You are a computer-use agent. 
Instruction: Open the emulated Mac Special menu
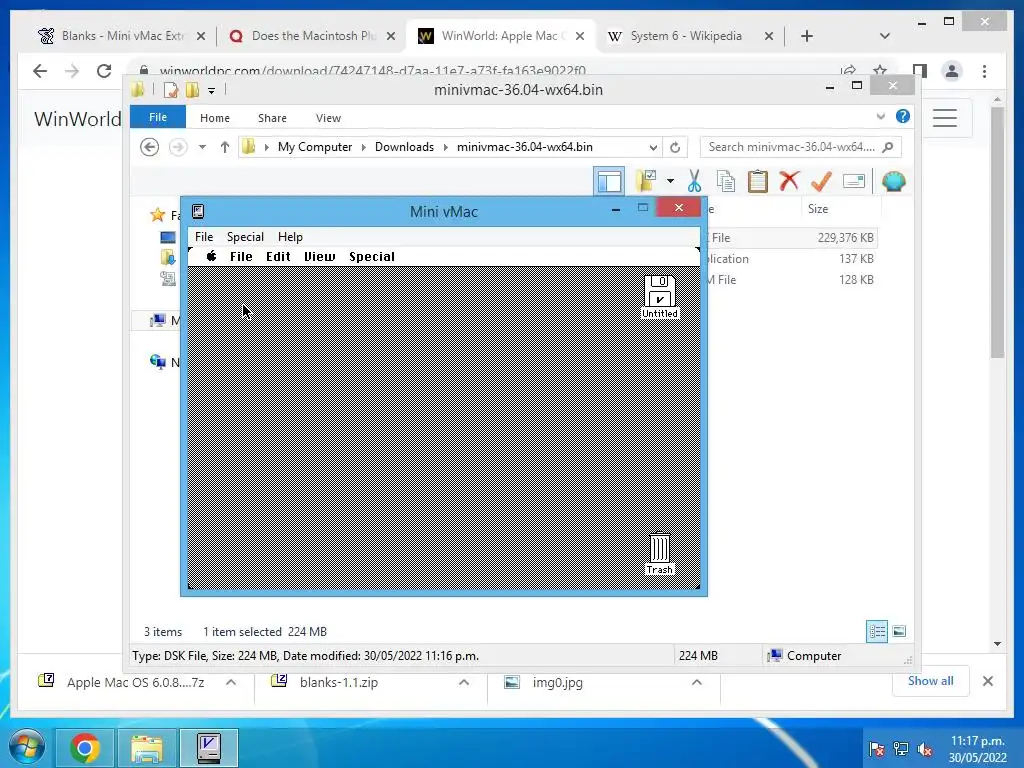(x=372, y=257)
